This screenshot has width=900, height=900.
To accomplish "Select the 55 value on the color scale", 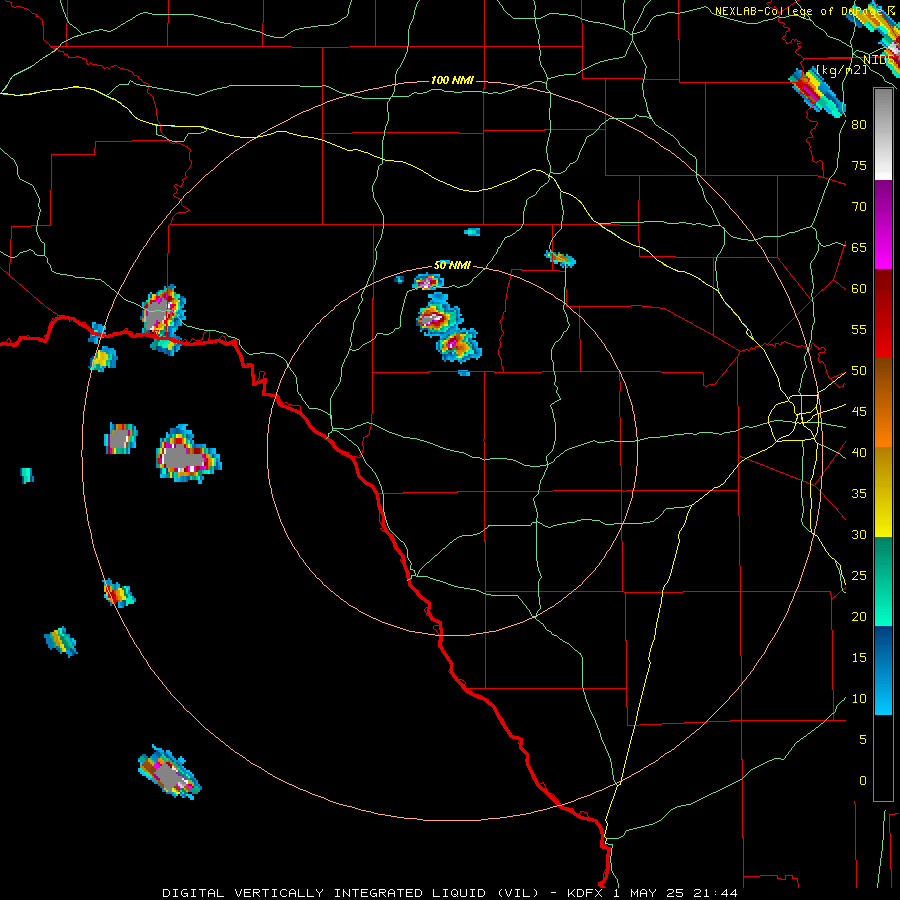I will click(859, 329).
